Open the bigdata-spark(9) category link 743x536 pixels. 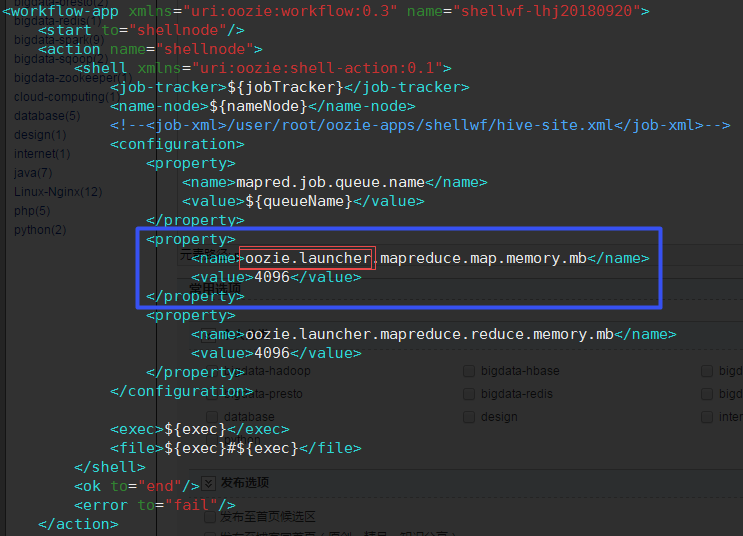59,40
